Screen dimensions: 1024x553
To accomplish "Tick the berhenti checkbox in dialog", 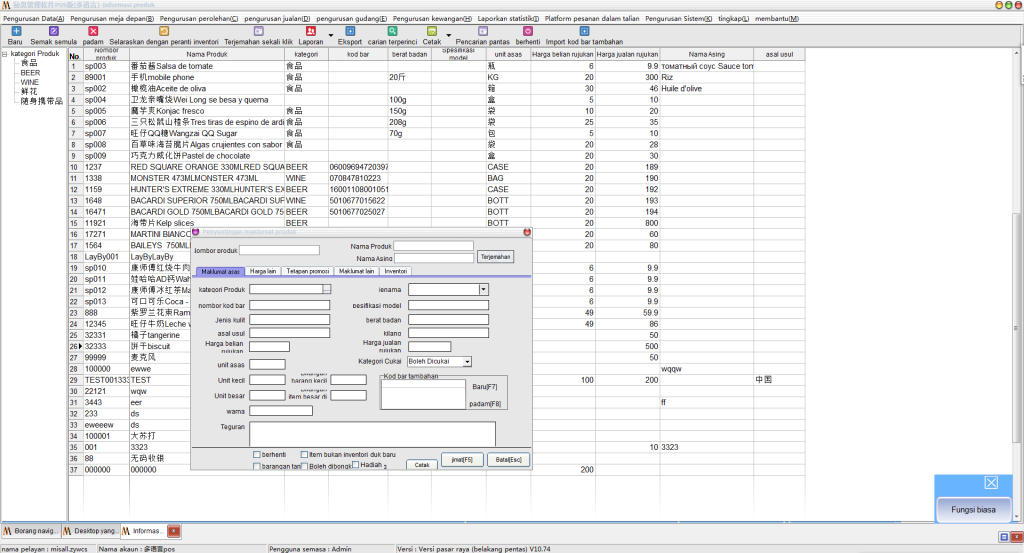I will click(257, 455).
